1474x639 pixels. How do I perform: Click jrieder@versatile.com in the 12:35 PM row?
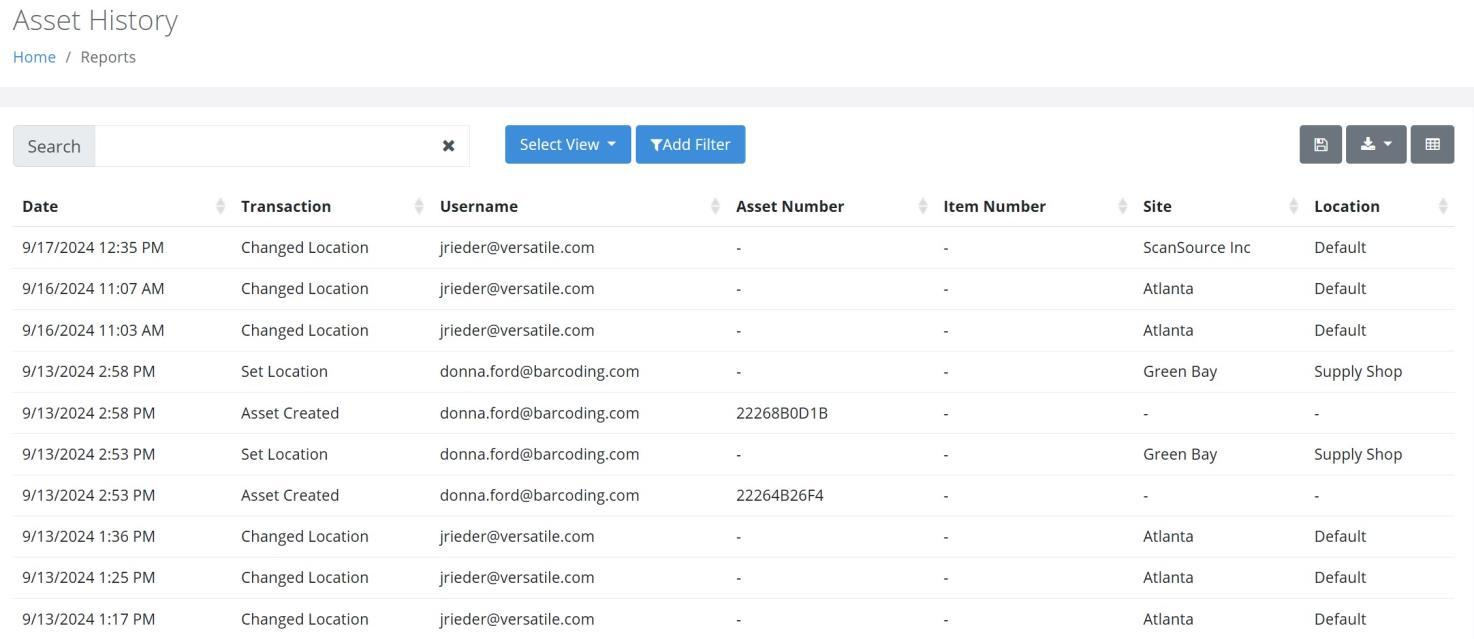[517, 247]
